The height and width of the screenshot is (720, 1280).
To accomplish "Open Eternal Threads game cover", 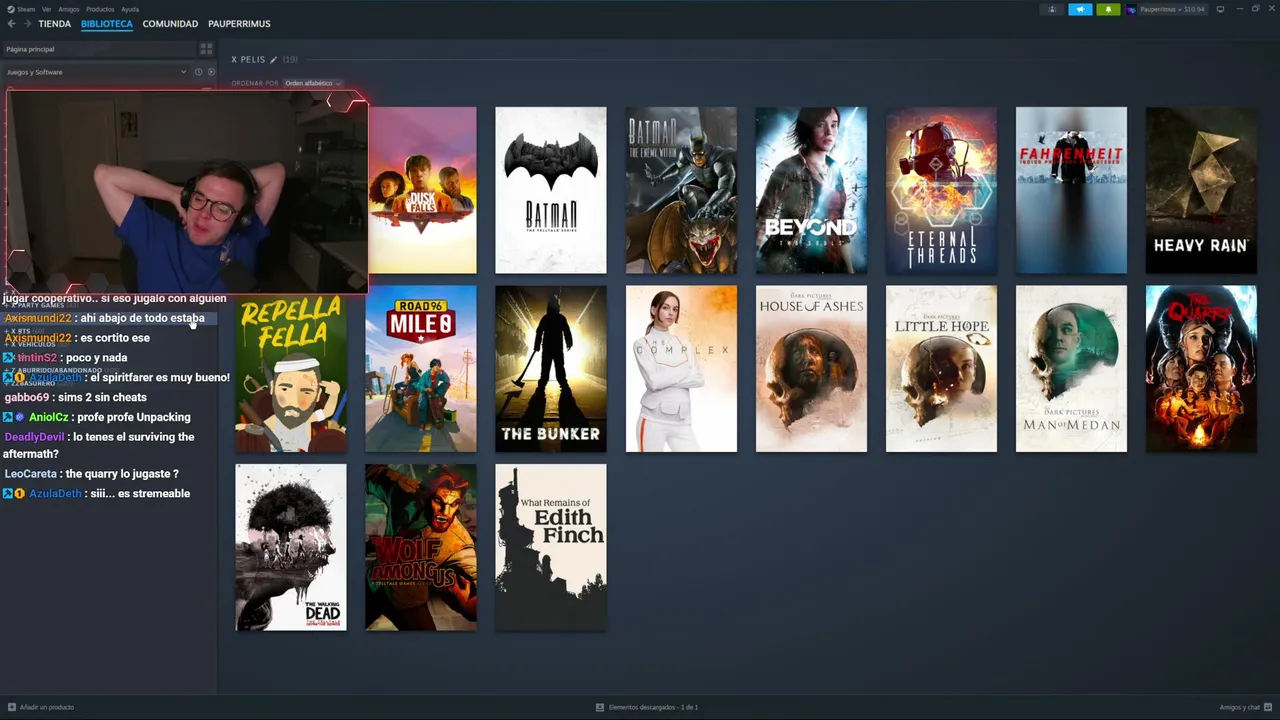I will pos(941,190).
